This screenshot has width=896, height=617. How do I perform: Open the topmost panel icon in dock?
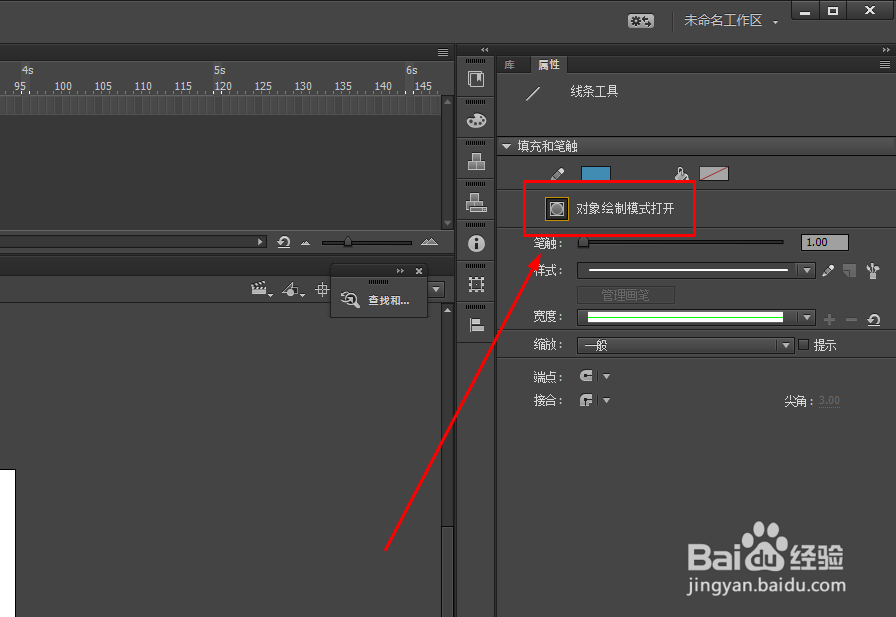pos(476,79)
